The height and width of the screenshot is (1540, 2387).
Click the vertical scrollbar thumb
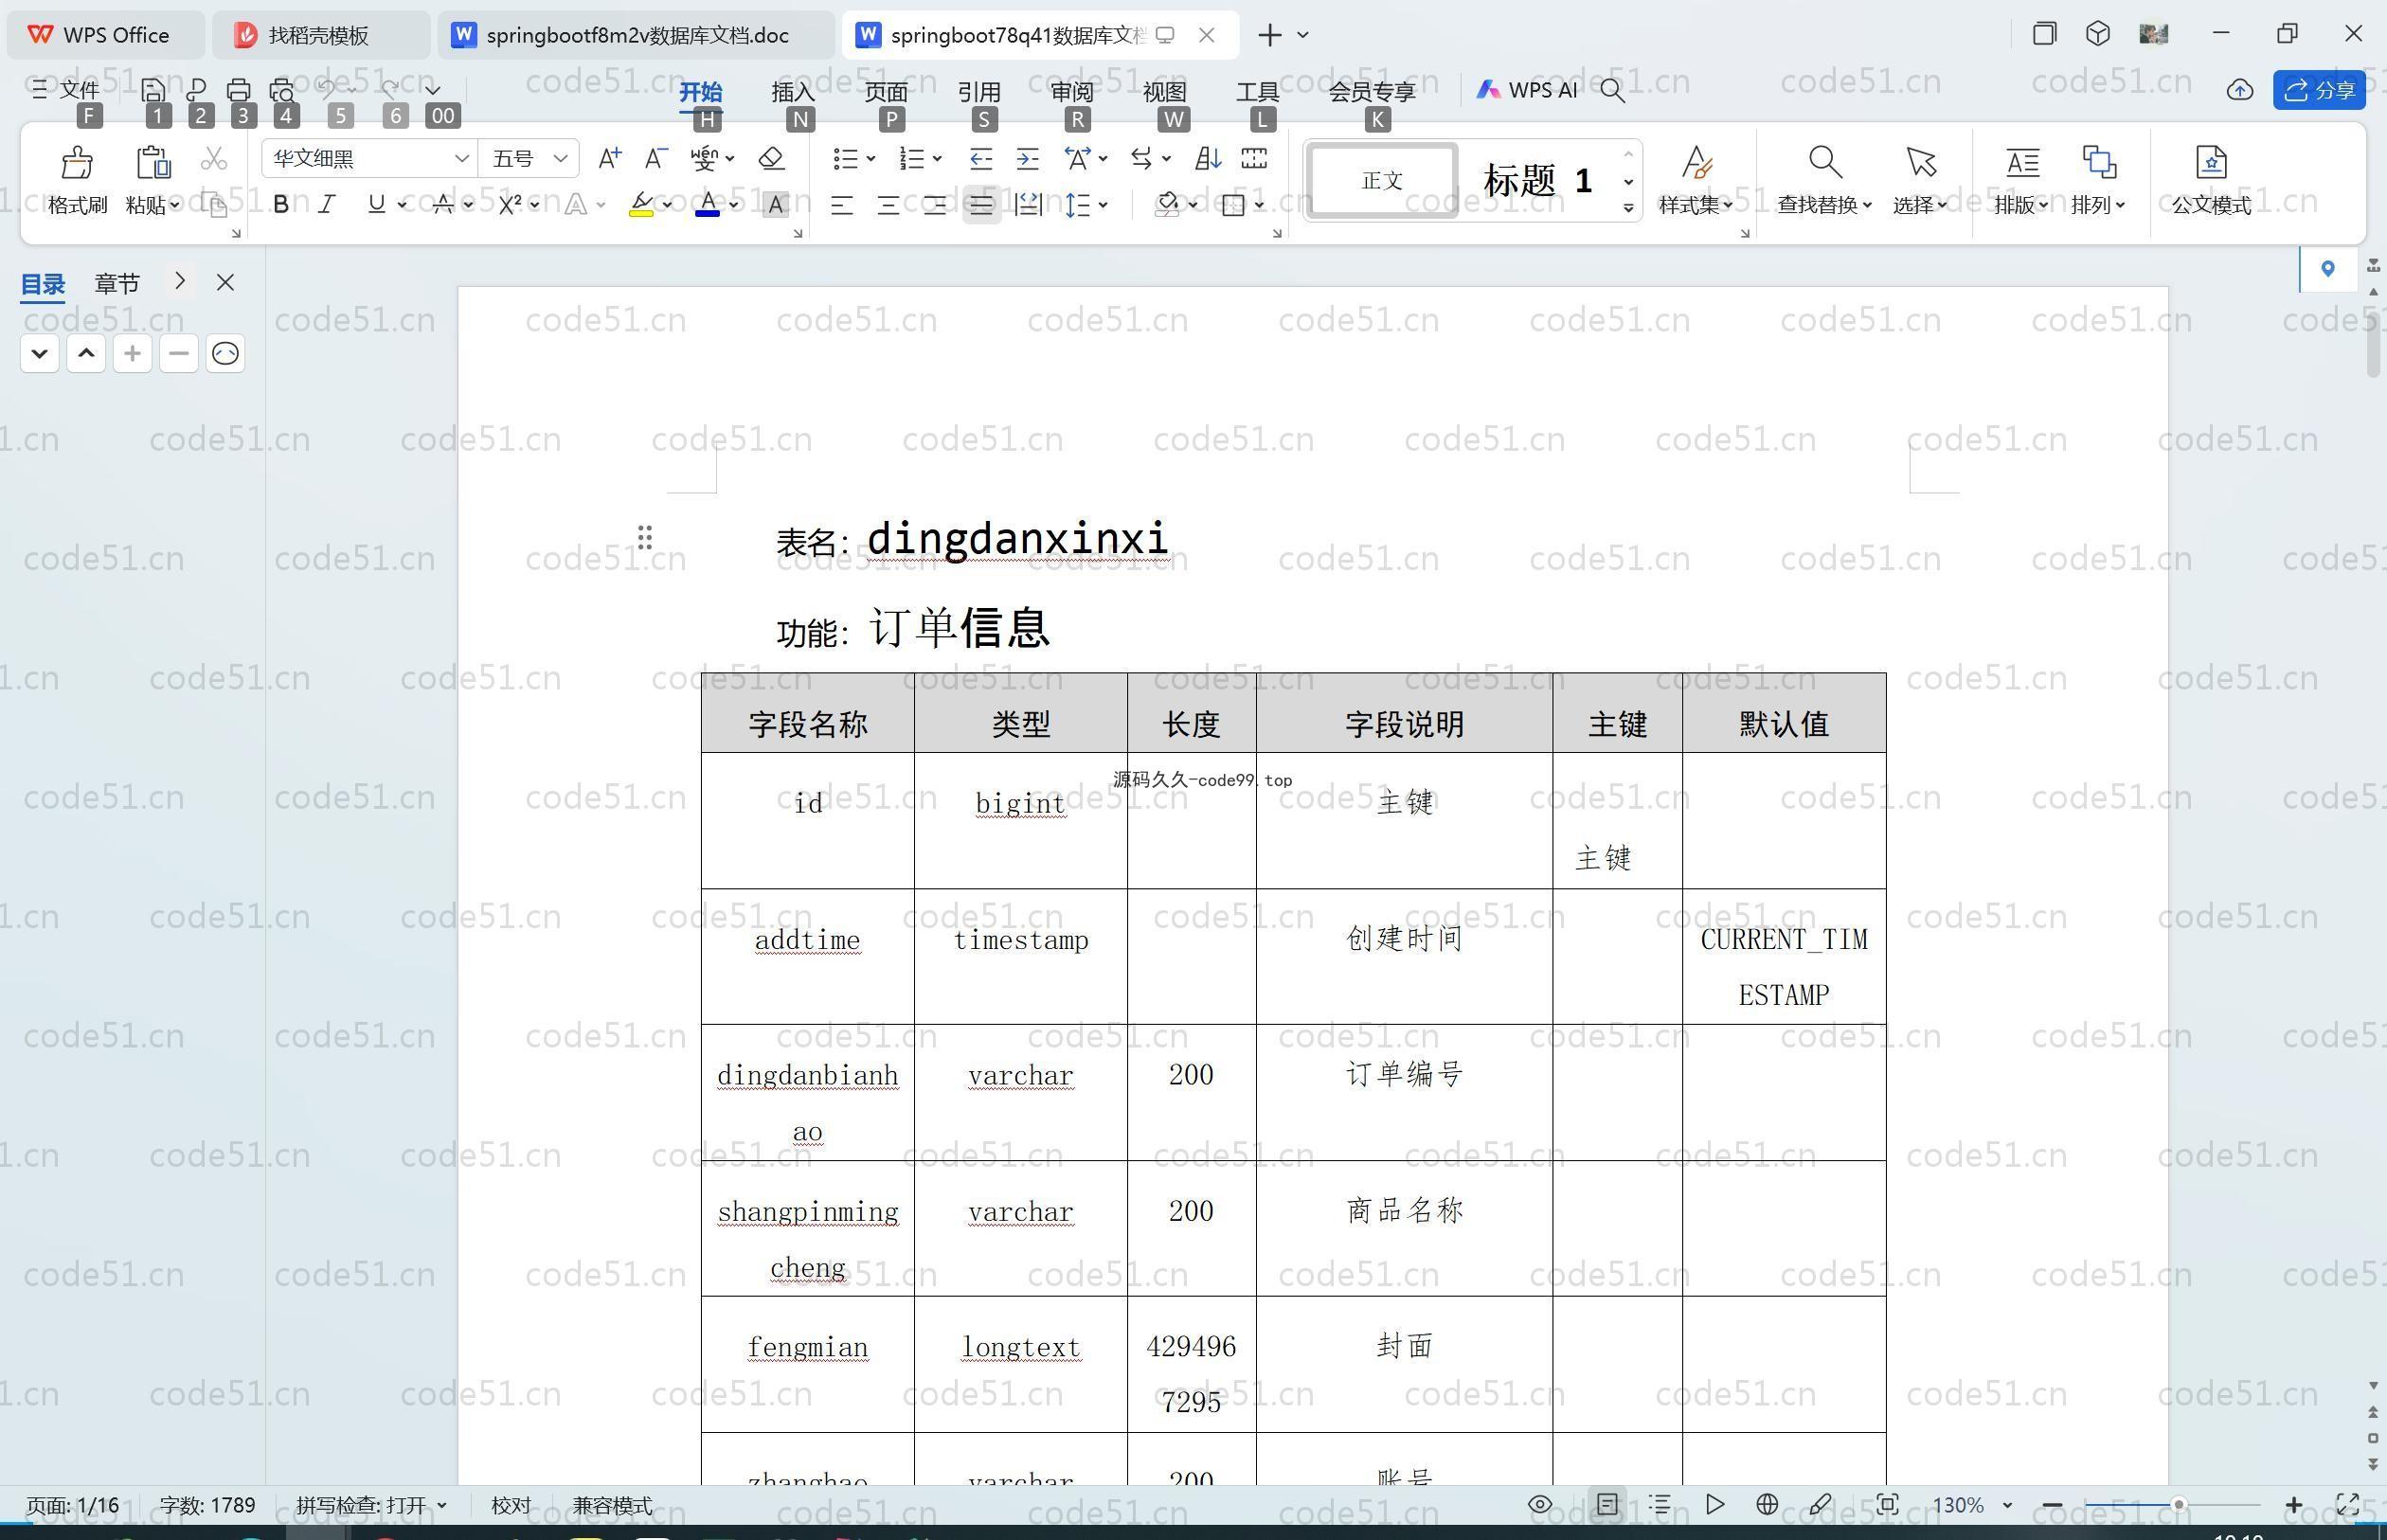[2374, 344]
